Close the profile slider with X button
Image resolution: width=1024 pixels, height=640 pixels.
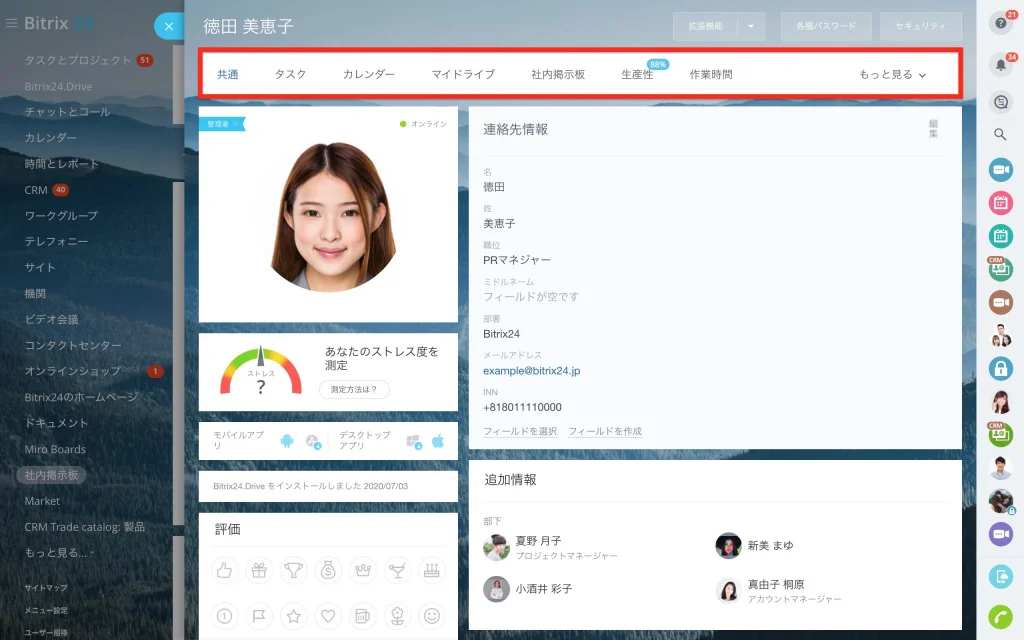coord(168,26)
